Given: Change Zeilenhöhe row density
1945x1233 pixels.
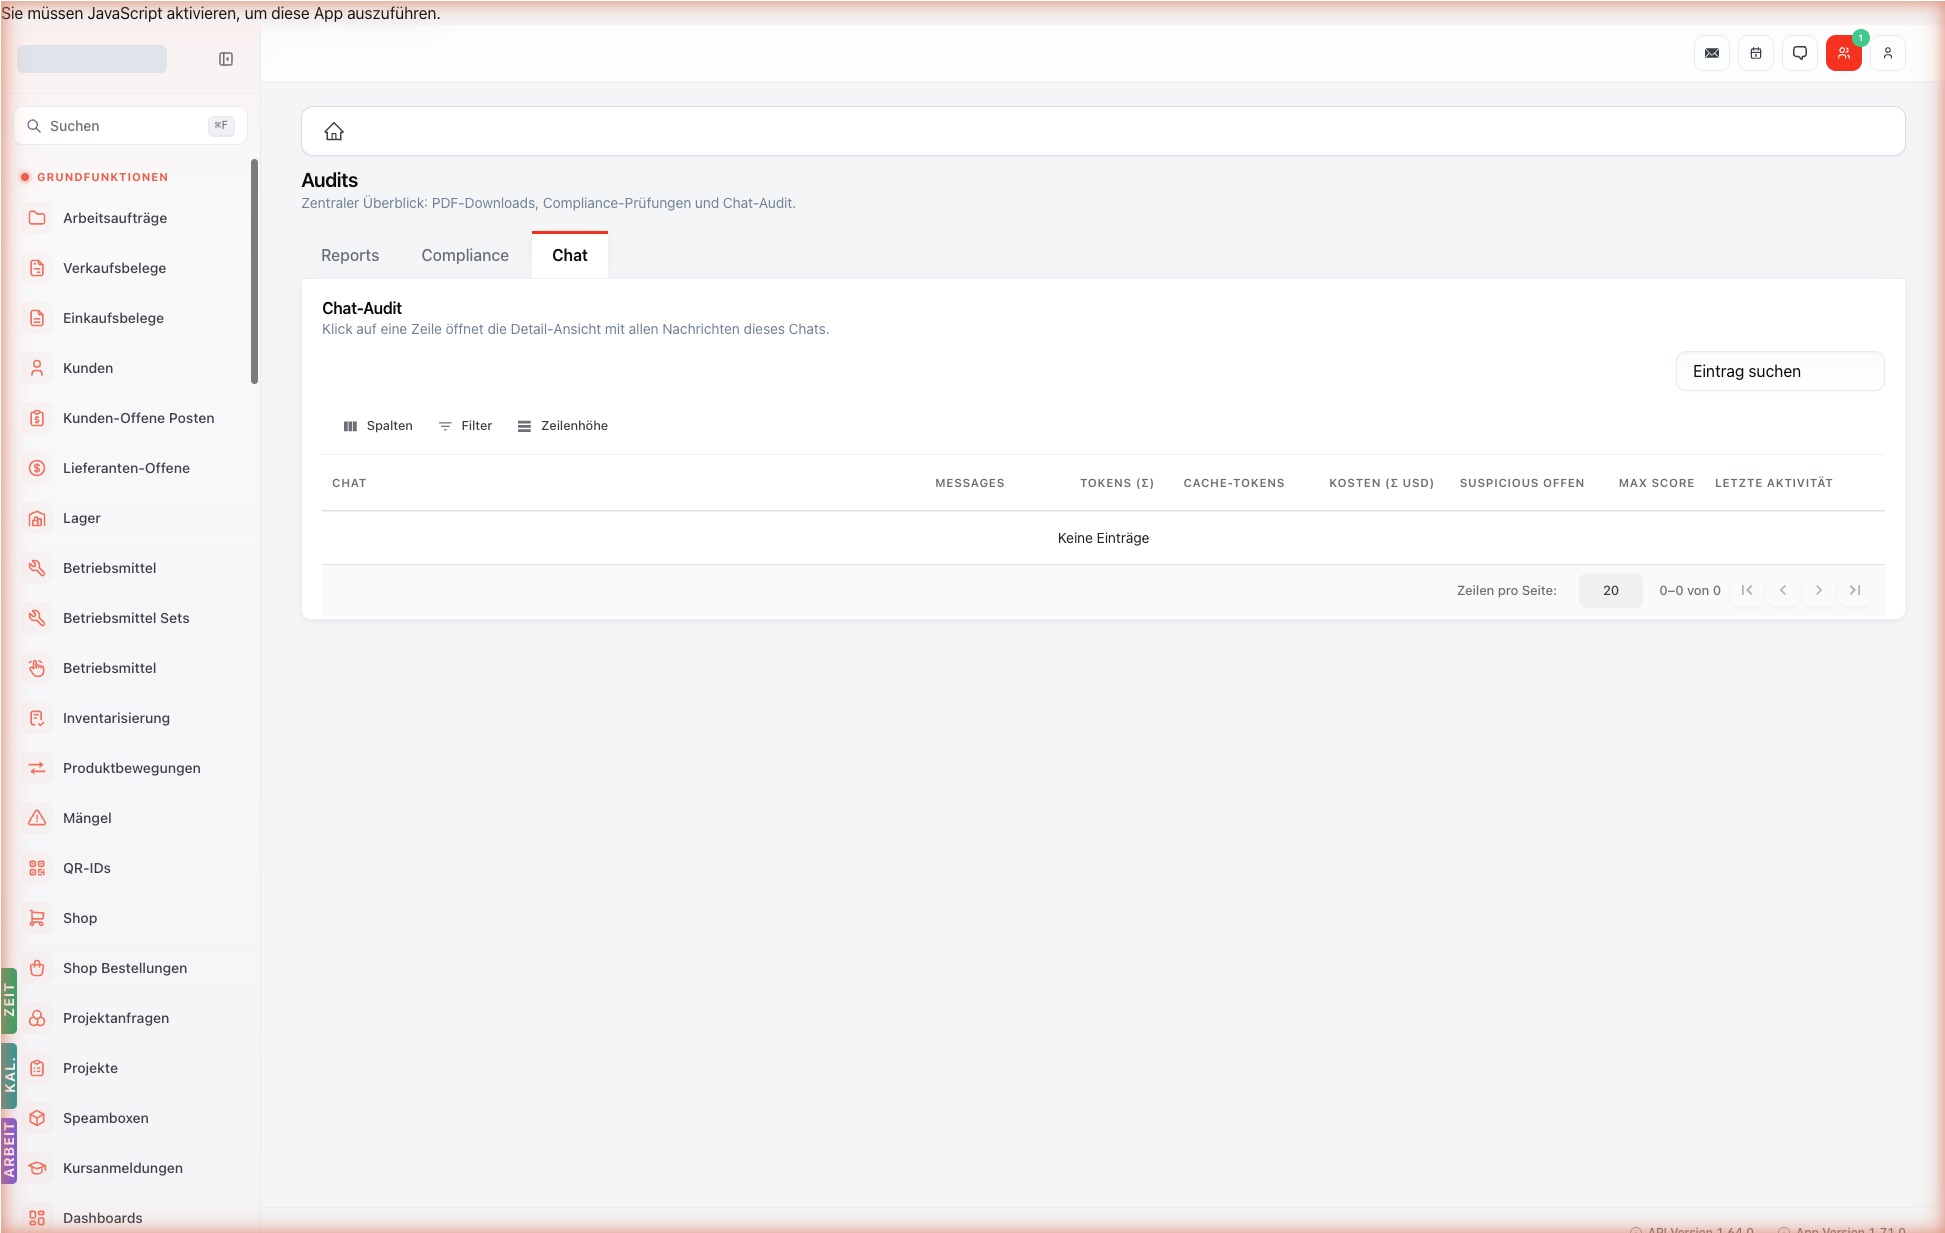Looking at the screenshot, I should pyautogui.click(x=563, y=426).
